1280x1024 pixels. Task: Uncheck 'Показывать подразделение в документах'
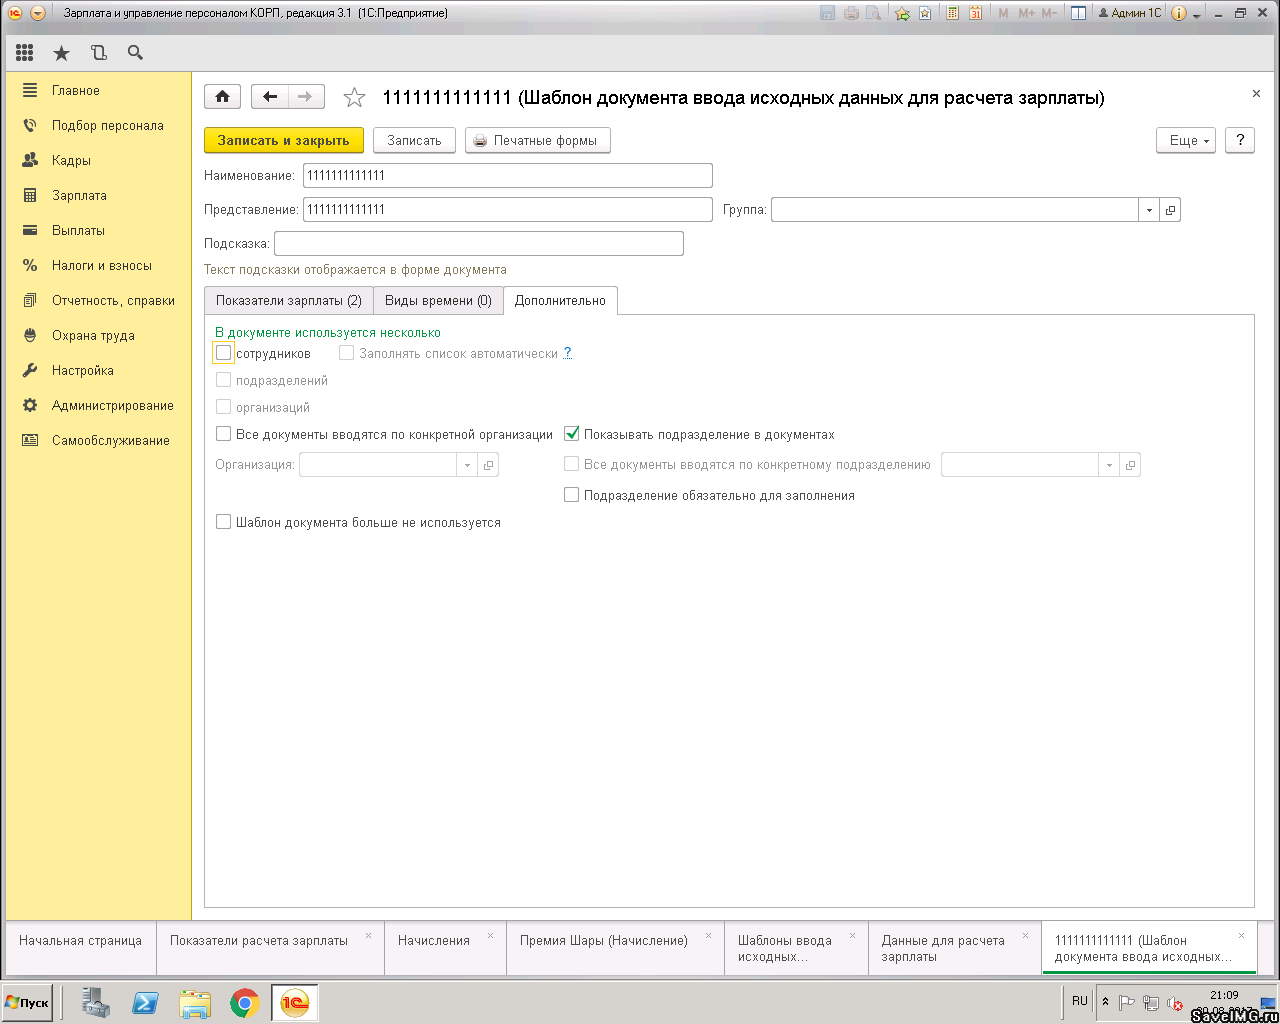(x=572, y=434)
